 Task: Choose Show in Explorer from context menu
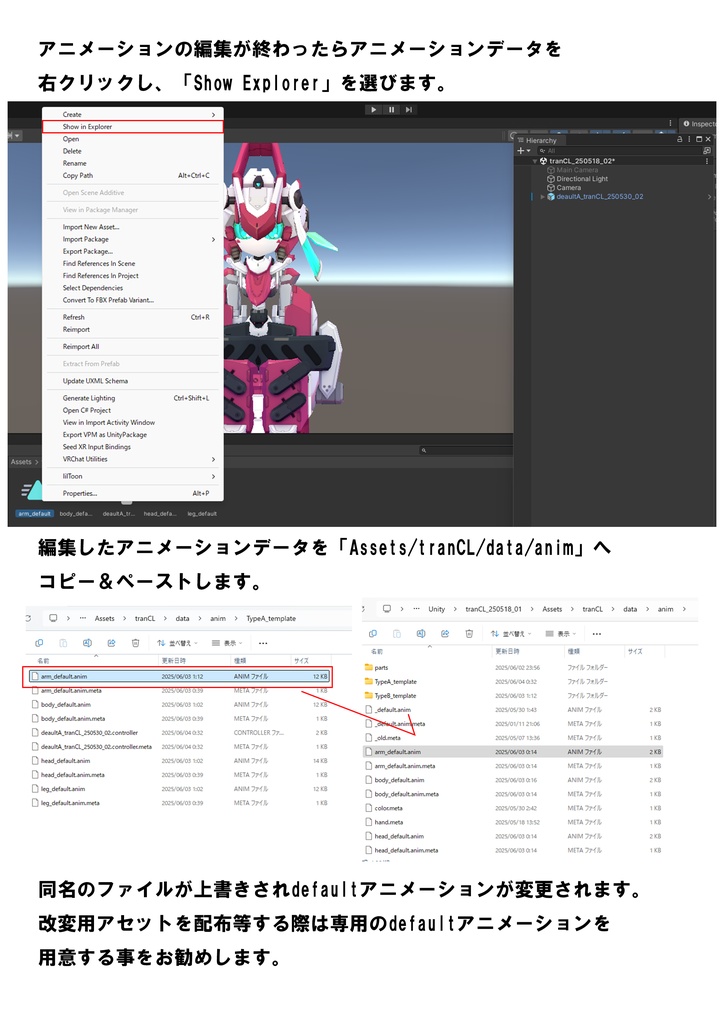coord(133,127)
